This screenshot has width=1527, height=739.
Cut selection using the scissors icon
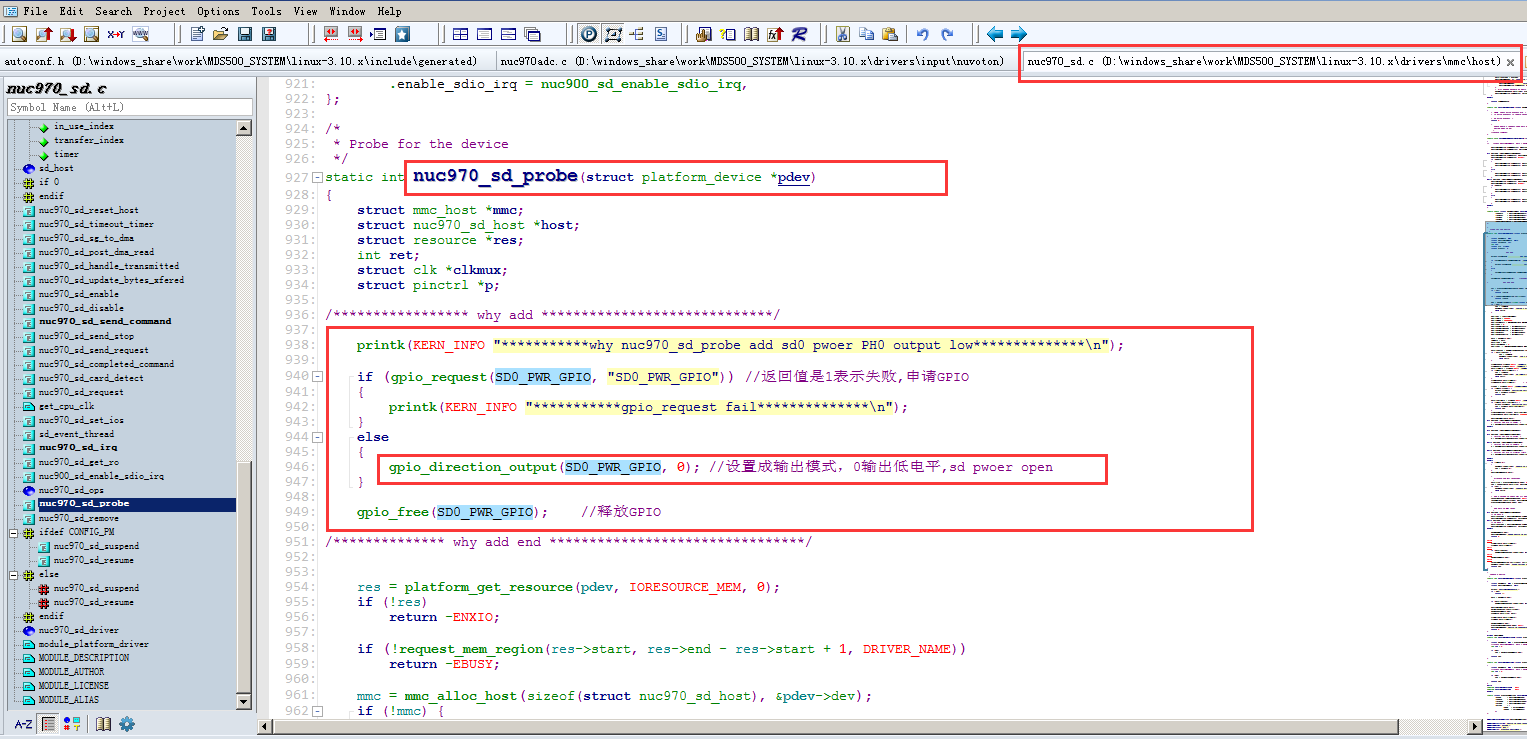(842, 34)
